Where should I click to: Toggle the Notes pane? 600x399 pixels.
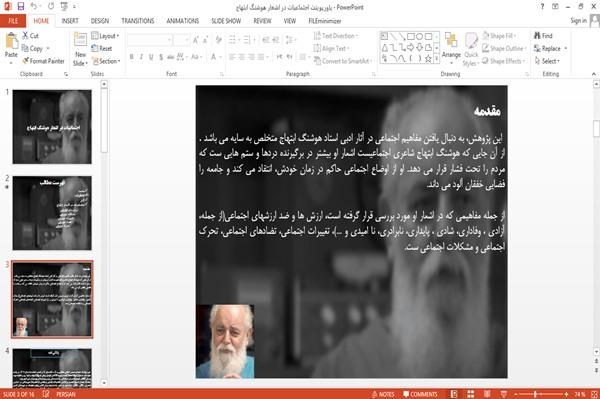(383, 394)
